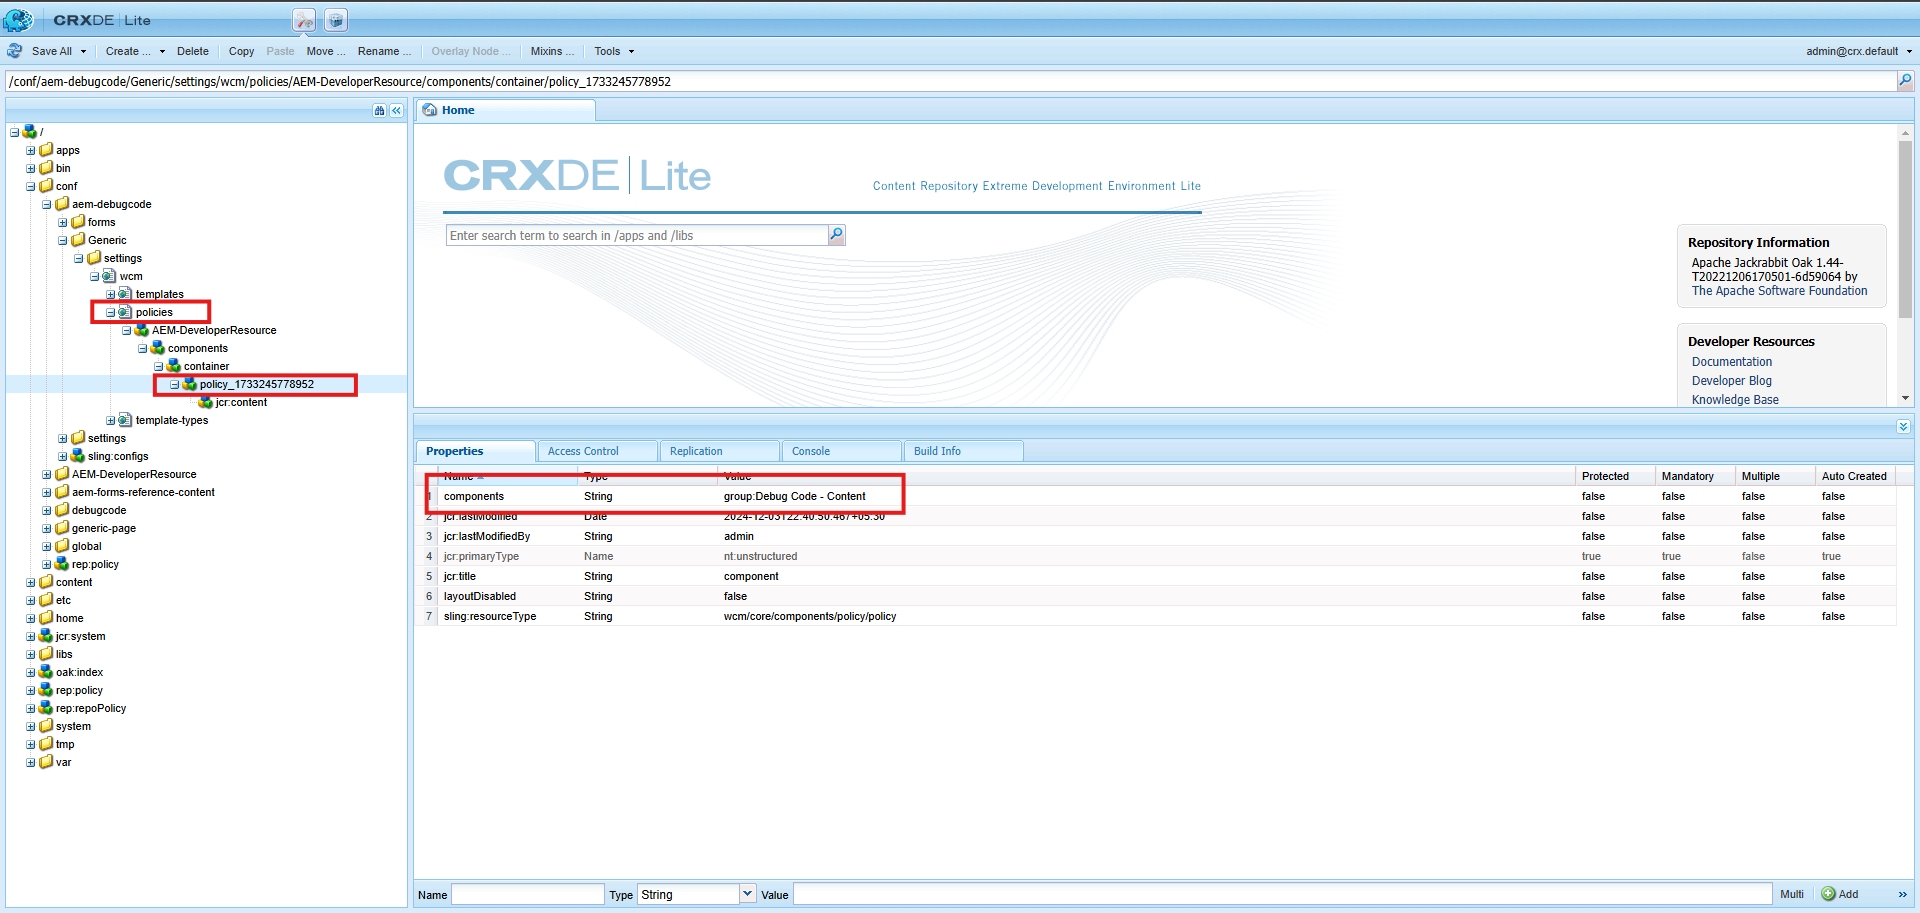Switch to the Access Control tab
This screenshot has width=1920, height=913.
pos(584,451)
